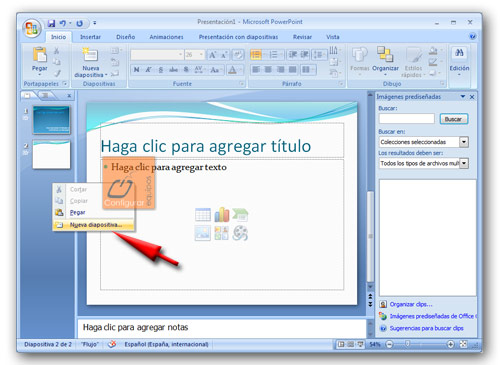This screenshot has width=500, height=365.
Task: Open Organizar clips... link
Action: pos(411,304)
